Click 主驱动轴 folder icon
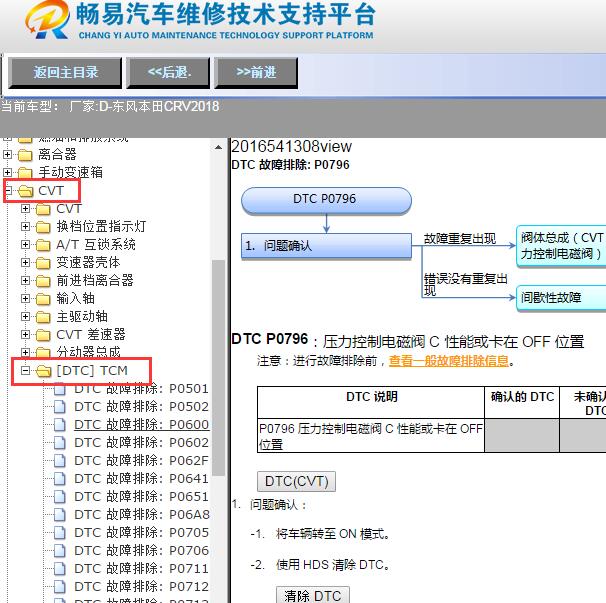Screen dimensions: 606x603 click(43, 317)
